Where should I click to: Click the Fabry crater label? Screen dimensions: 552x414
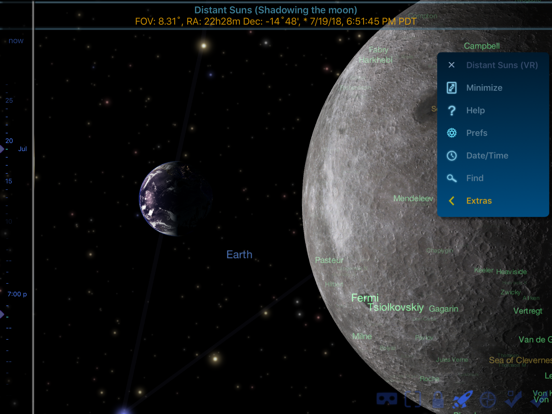[x=378, y=50]
